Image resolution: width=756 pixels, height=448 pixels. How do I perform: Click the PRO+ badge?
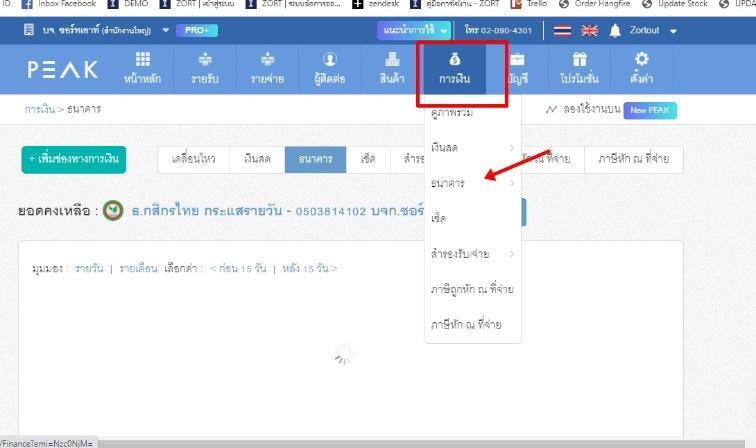(x=197, y=30)
